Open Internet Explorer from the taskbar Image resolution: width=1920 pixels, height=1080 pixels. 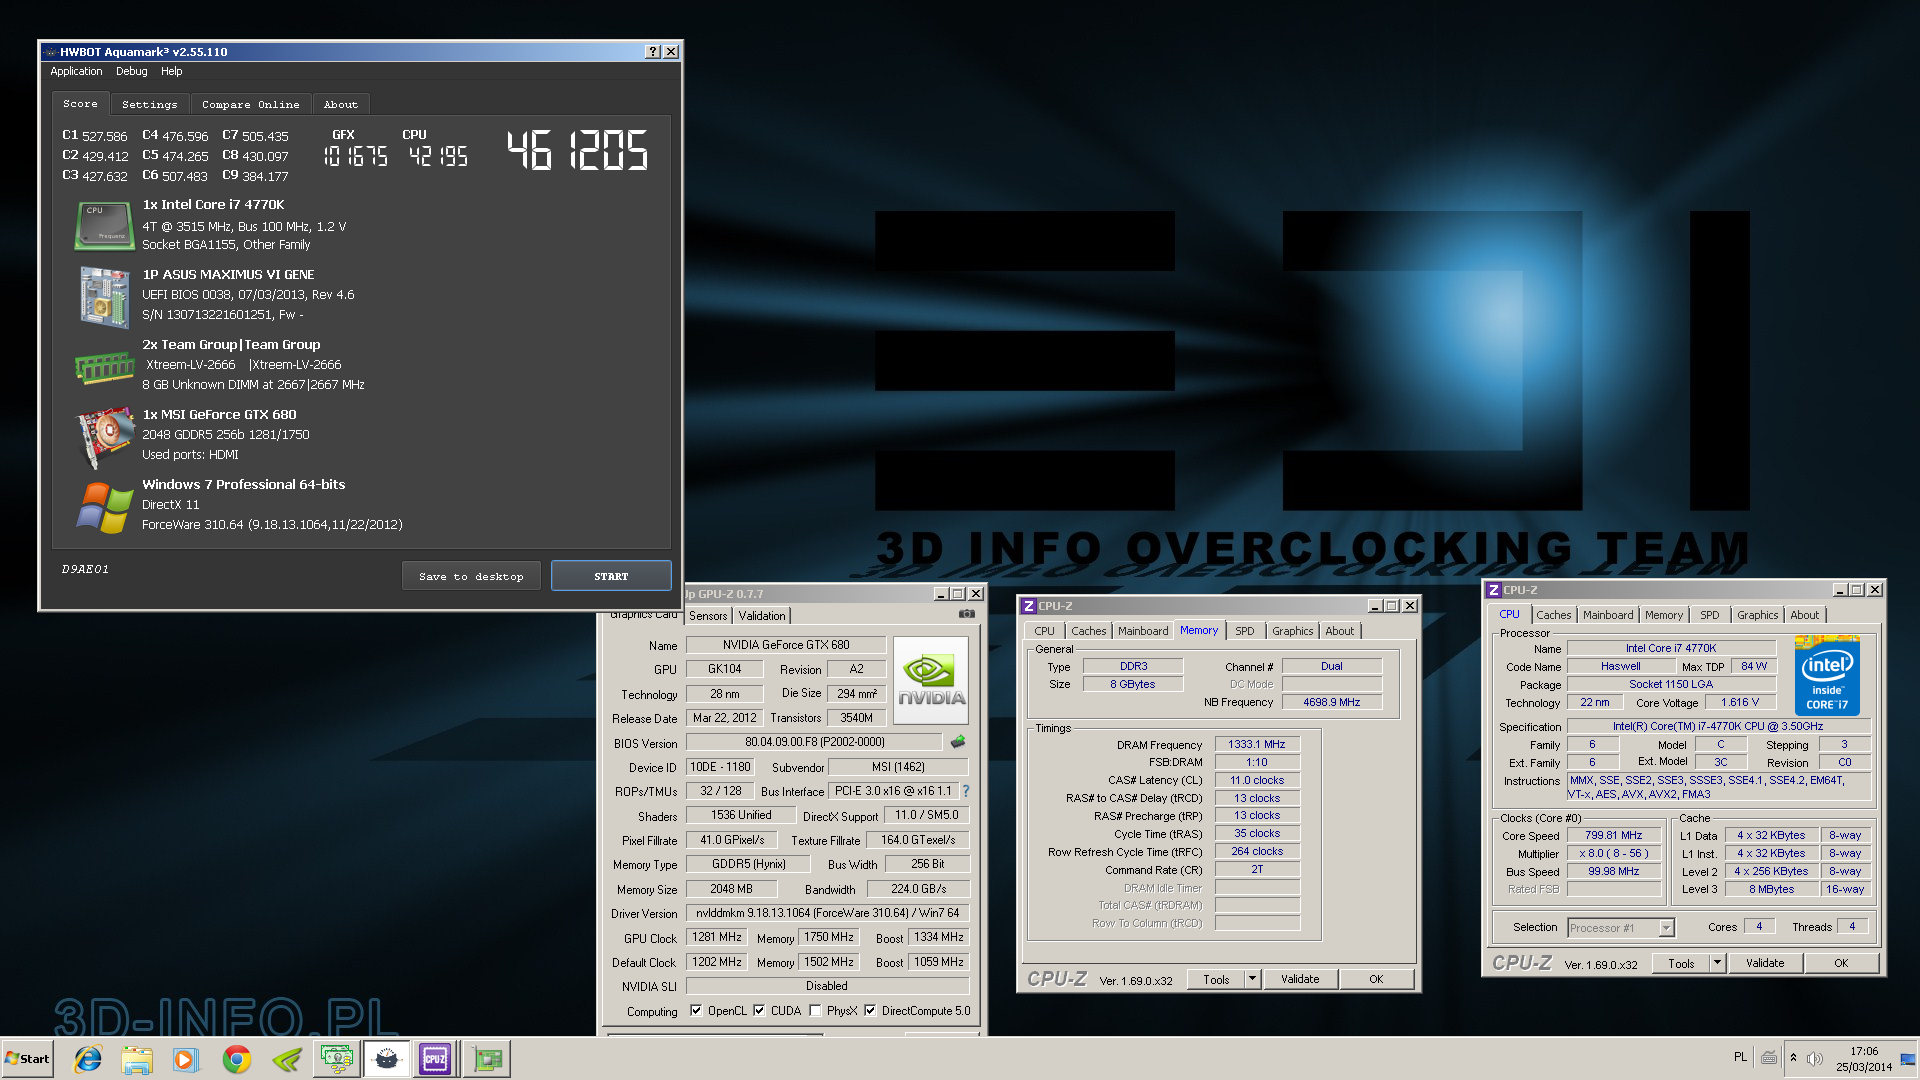pyautogui.click(x=88, y=1059)
